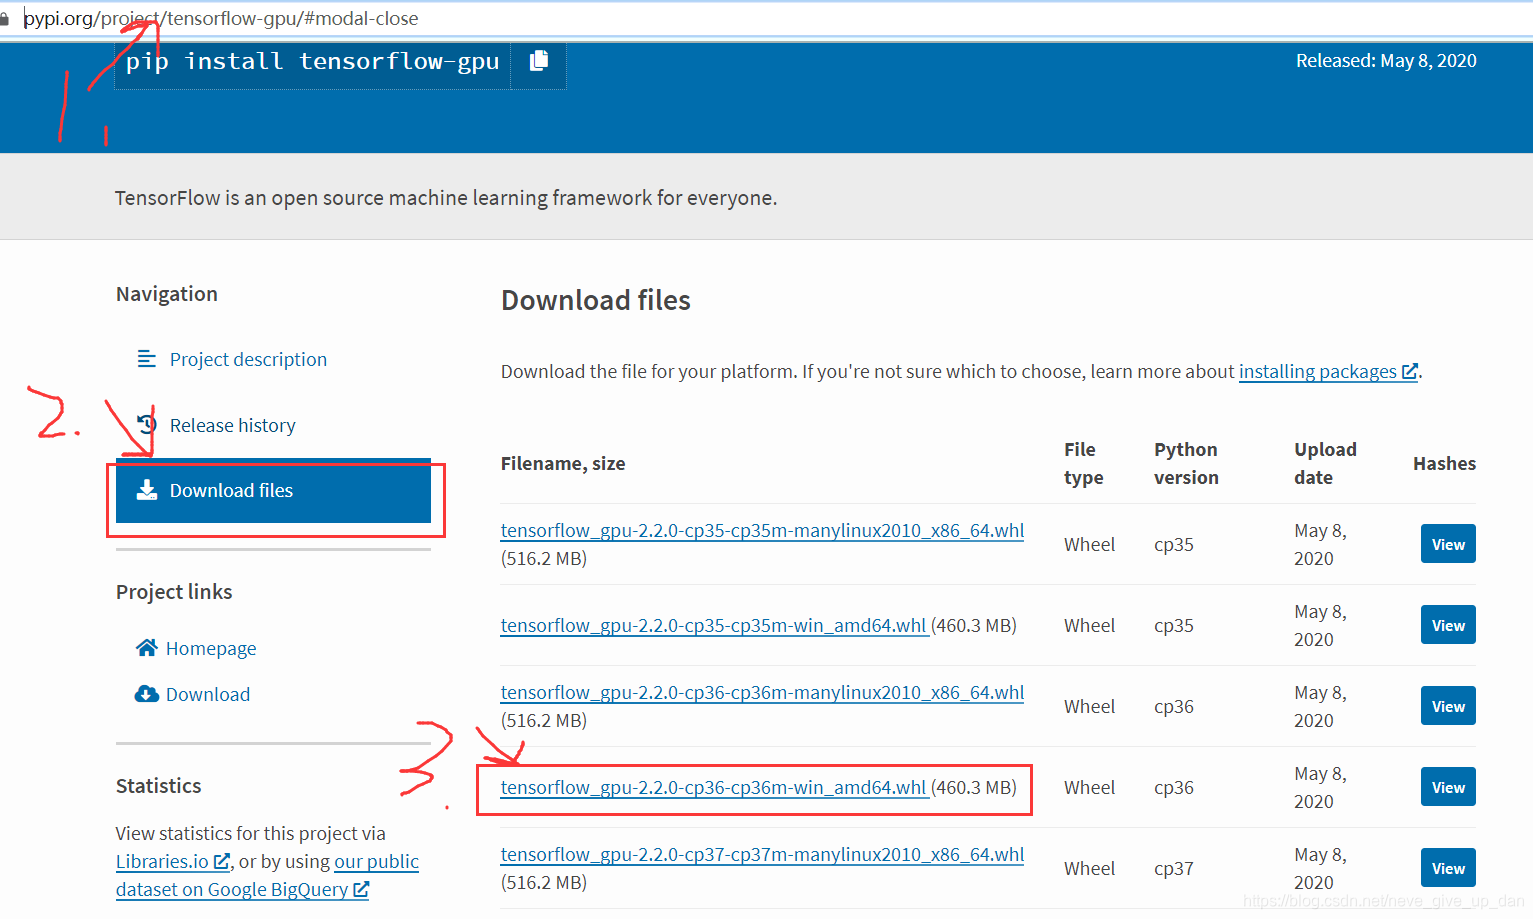Download the cp36 manylinux2010_x86_64 wheel file
1533x919 pixels.
pyautogui.click(x=762, y=692)
